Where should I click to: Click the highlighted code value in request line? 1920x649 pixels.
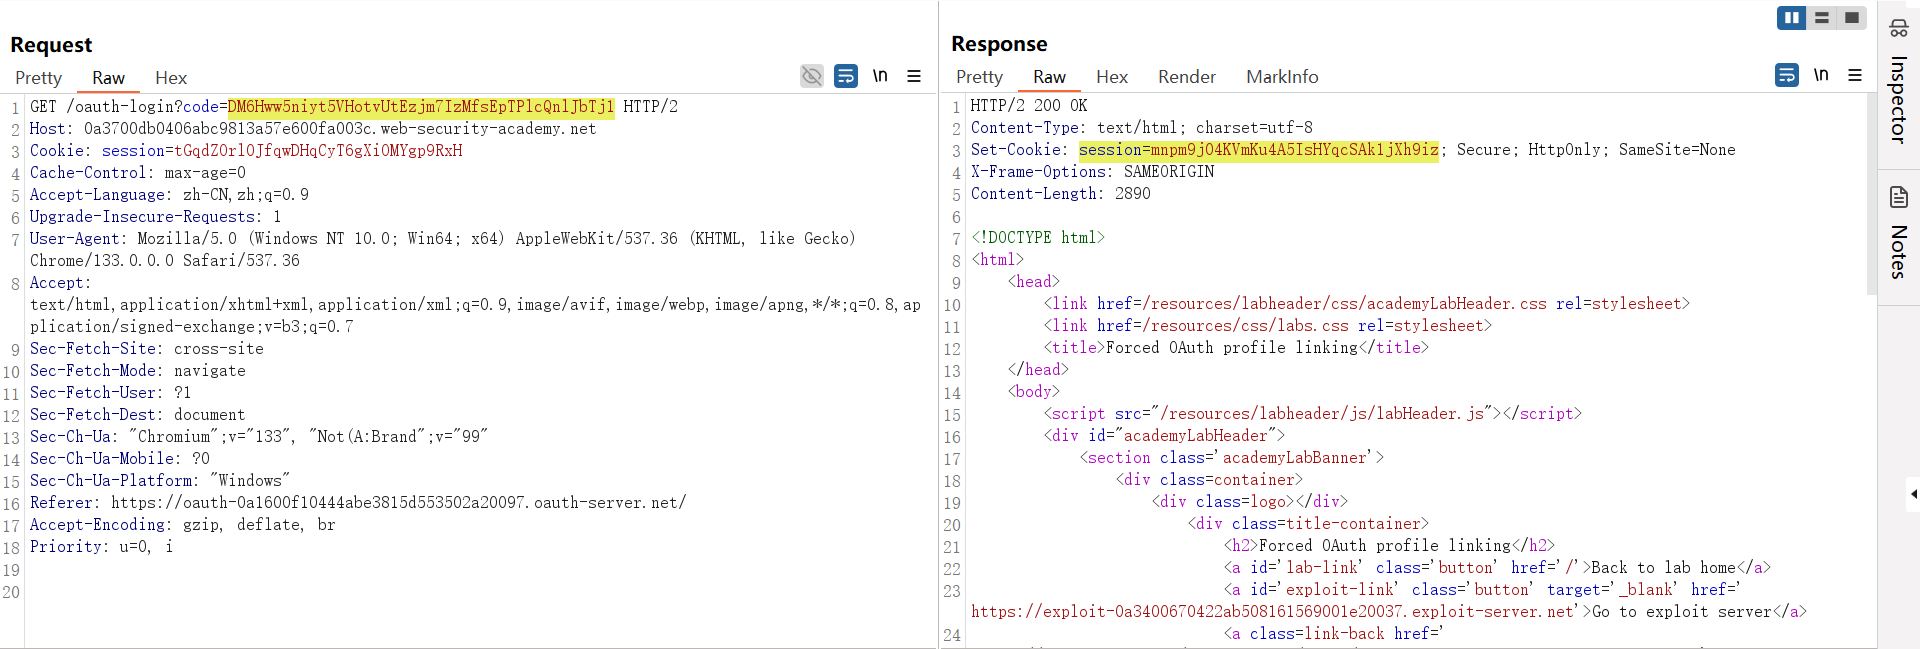tap(420, 107)
